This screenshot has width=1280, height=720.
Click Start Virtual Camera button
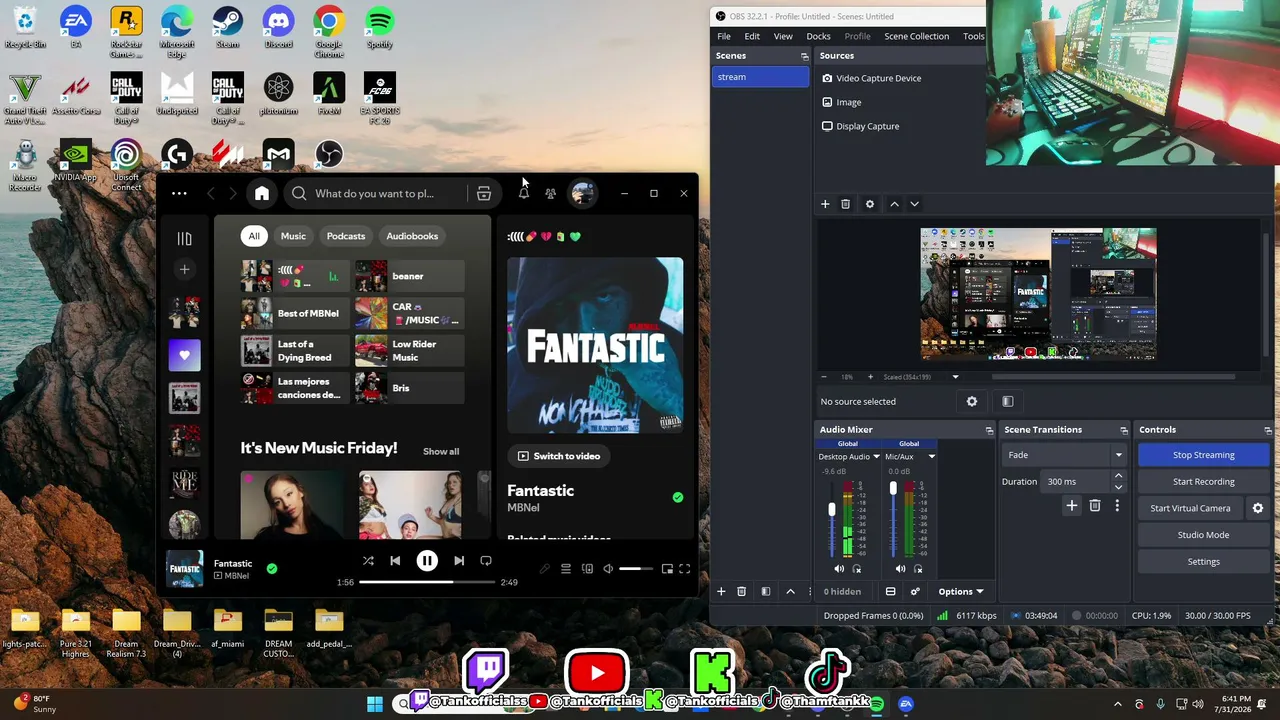(1190, 508)
